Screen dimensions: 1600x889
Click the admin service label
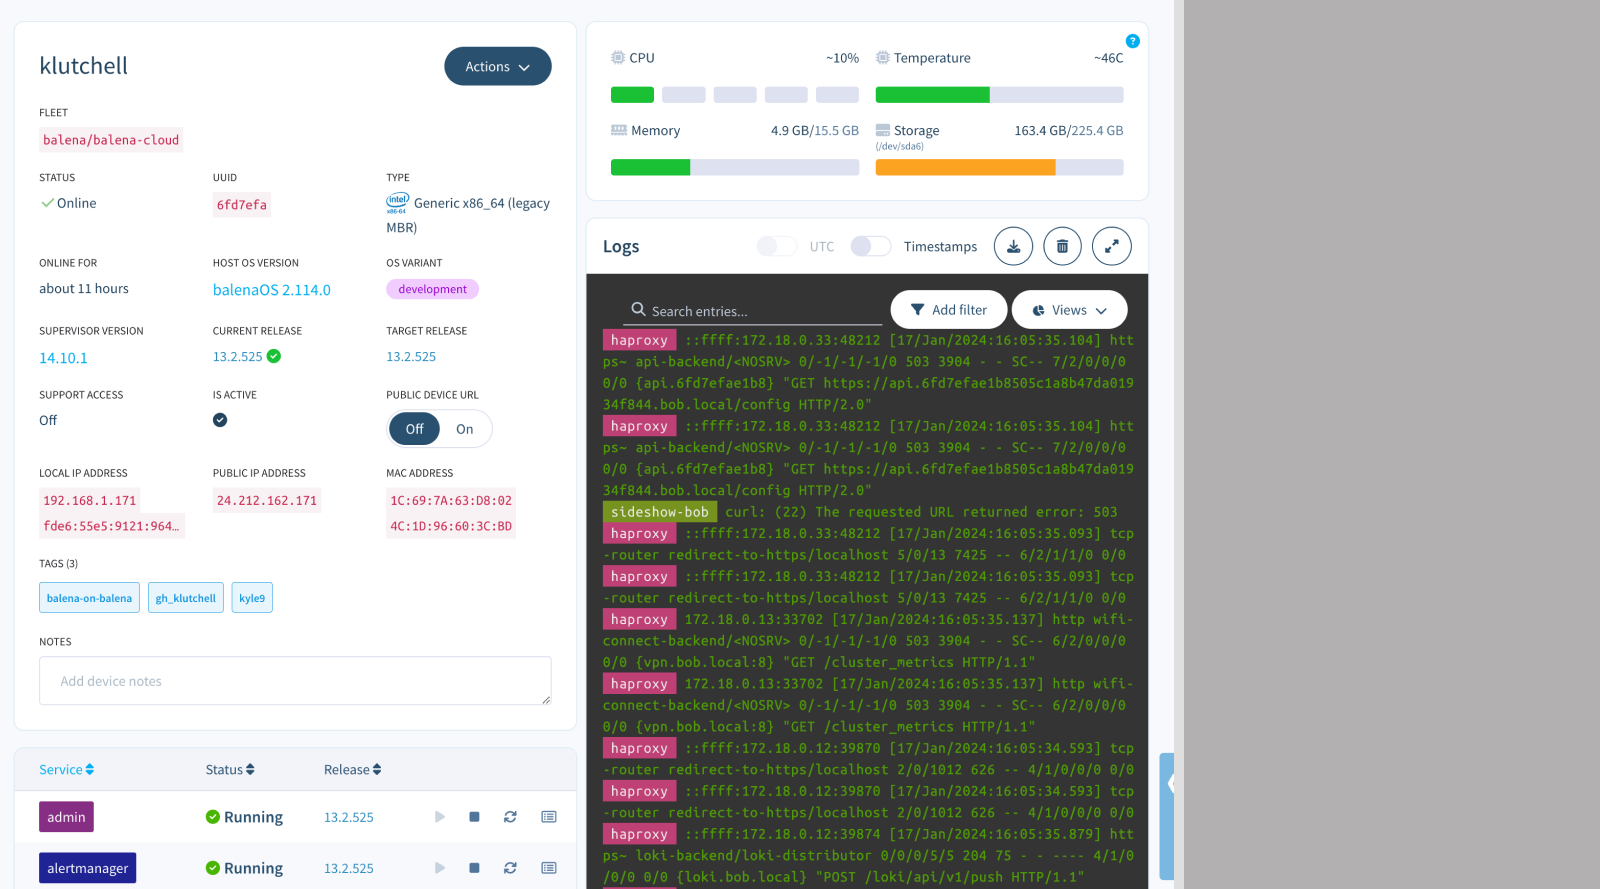coord(66,817)
